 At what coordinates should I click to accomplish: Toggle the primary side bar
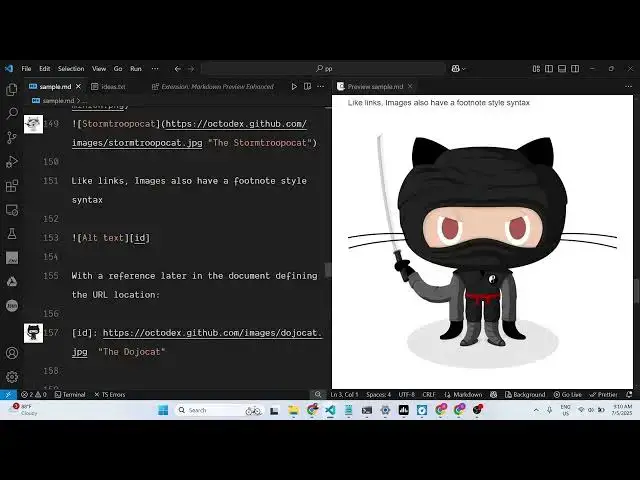click(x=549, y=69)
